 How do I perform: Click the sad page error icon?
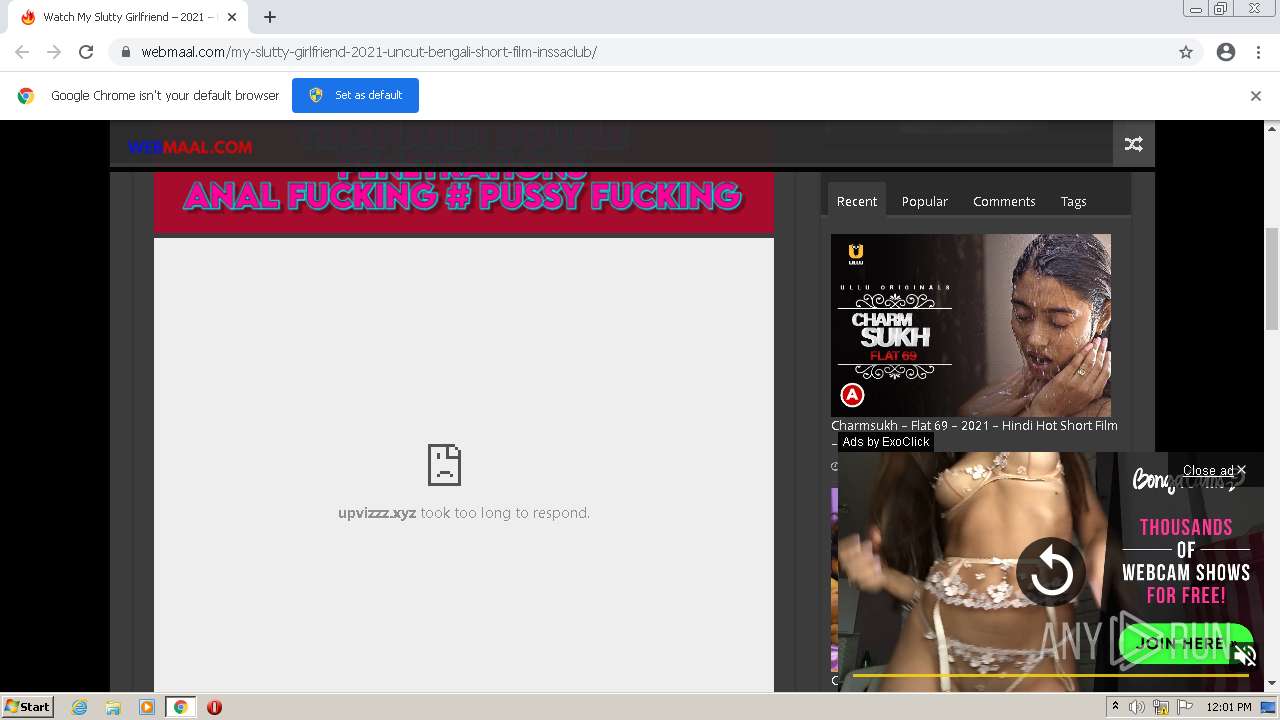444,465
